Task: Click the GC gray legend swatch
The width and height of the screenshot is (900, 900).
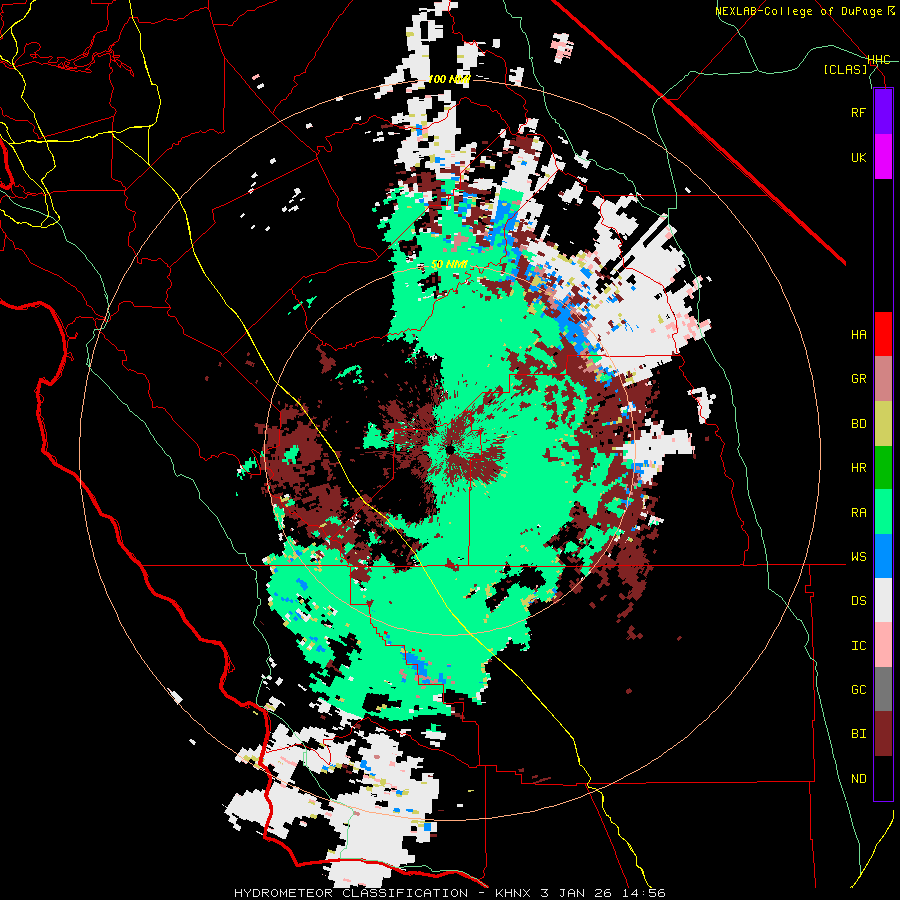Action: 883,689
